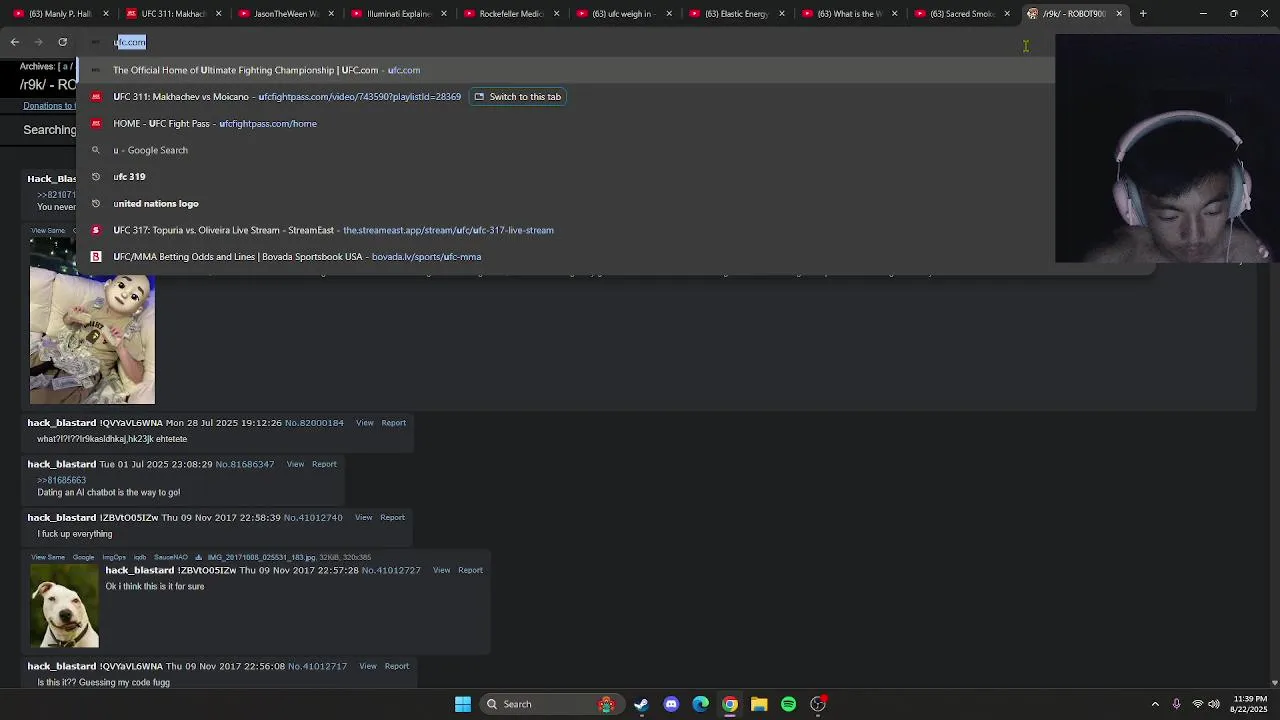
Task: Click the Bovada favicon in suggestions
Action: [x=96, y=257]
